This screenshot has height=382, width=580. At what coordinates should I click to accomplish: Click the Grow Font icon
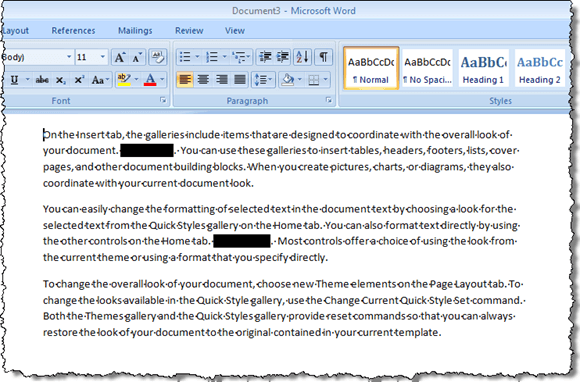119,57
